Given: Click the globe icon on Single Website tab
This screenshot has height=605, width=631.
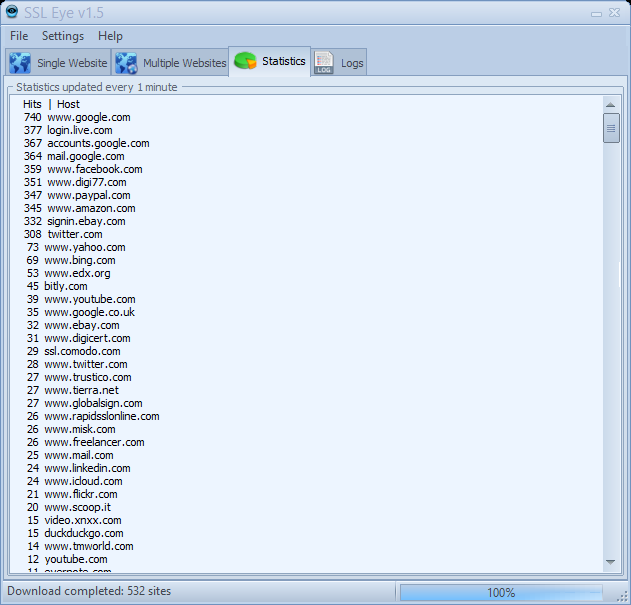Looking at the screenshot, I should pyautogui.click(x=20, y=63).
